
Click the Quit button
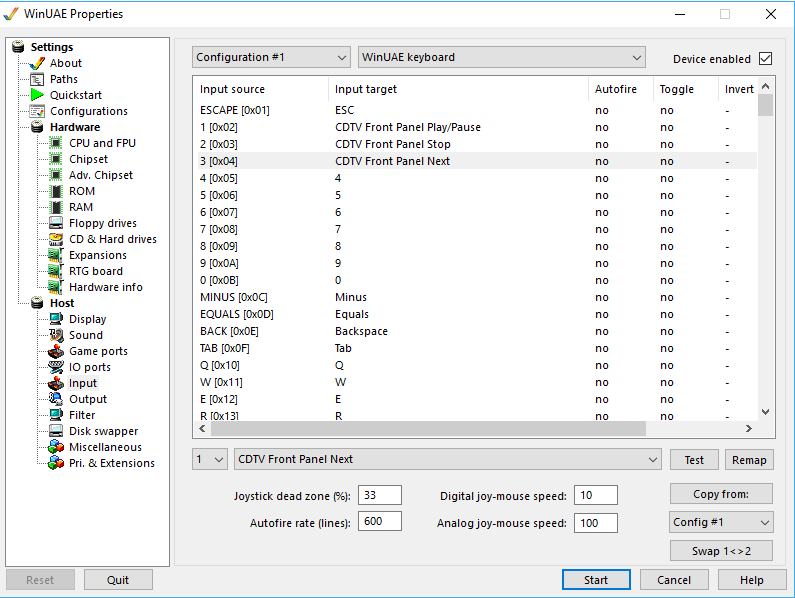click(x=118, y=580)
